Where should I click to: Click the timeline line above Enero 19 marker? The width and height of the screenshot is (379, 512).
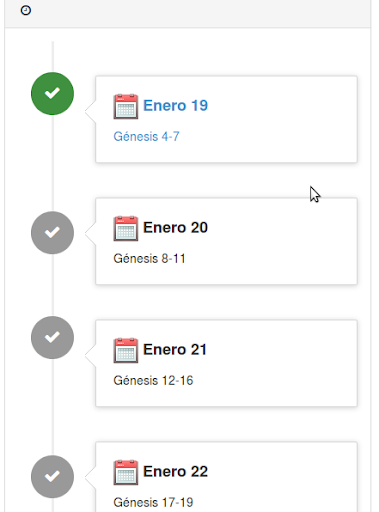[x=53, y=57]
